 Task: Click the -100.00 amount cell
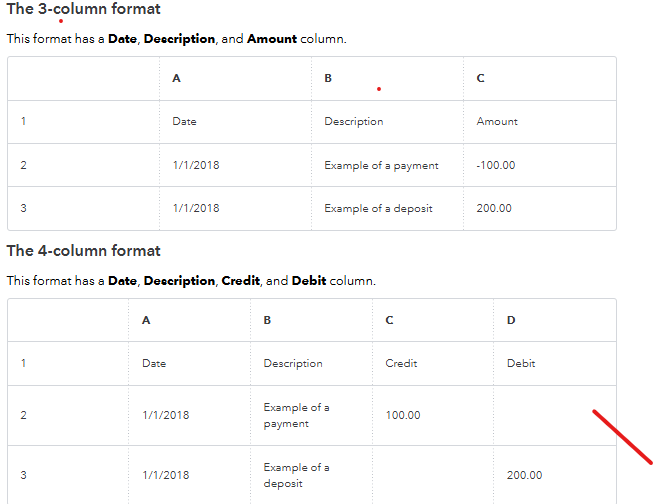pyautogui.click(x=496, y=165)
